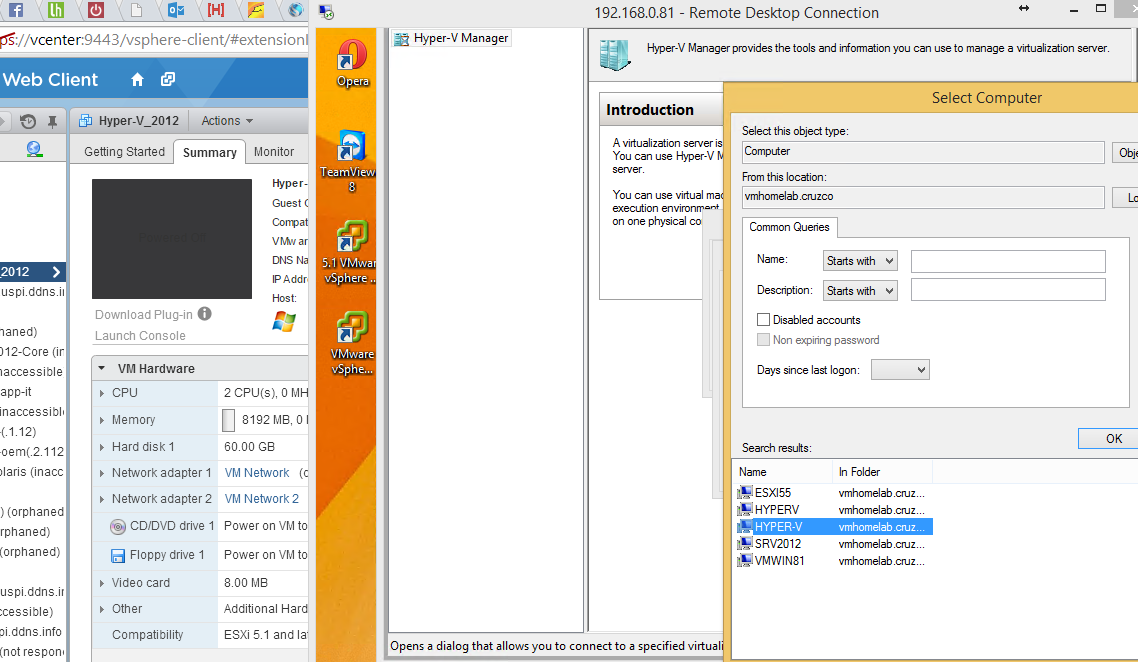Click the VM Network 2 link
The width and height of the screenshot is (1138, 662).
261,499
